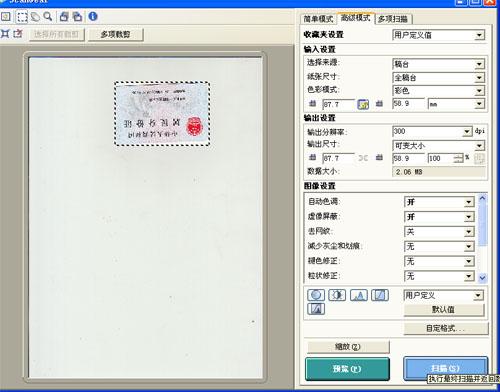This screenshot has height=392, width=500.
Task: Open the 选择来源 dropdown showing 稿台
Action: click(438, 64)
